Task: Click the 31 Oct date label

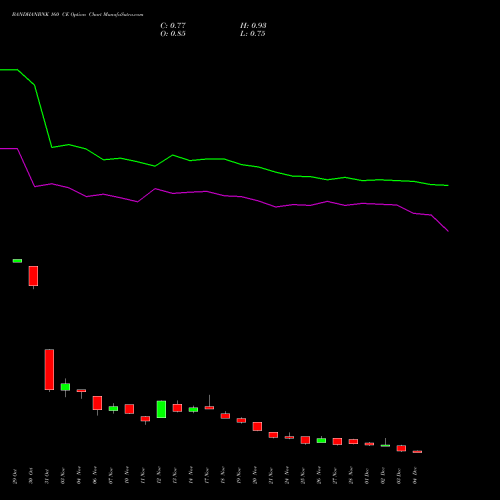Action: click(x=47, y=476)
